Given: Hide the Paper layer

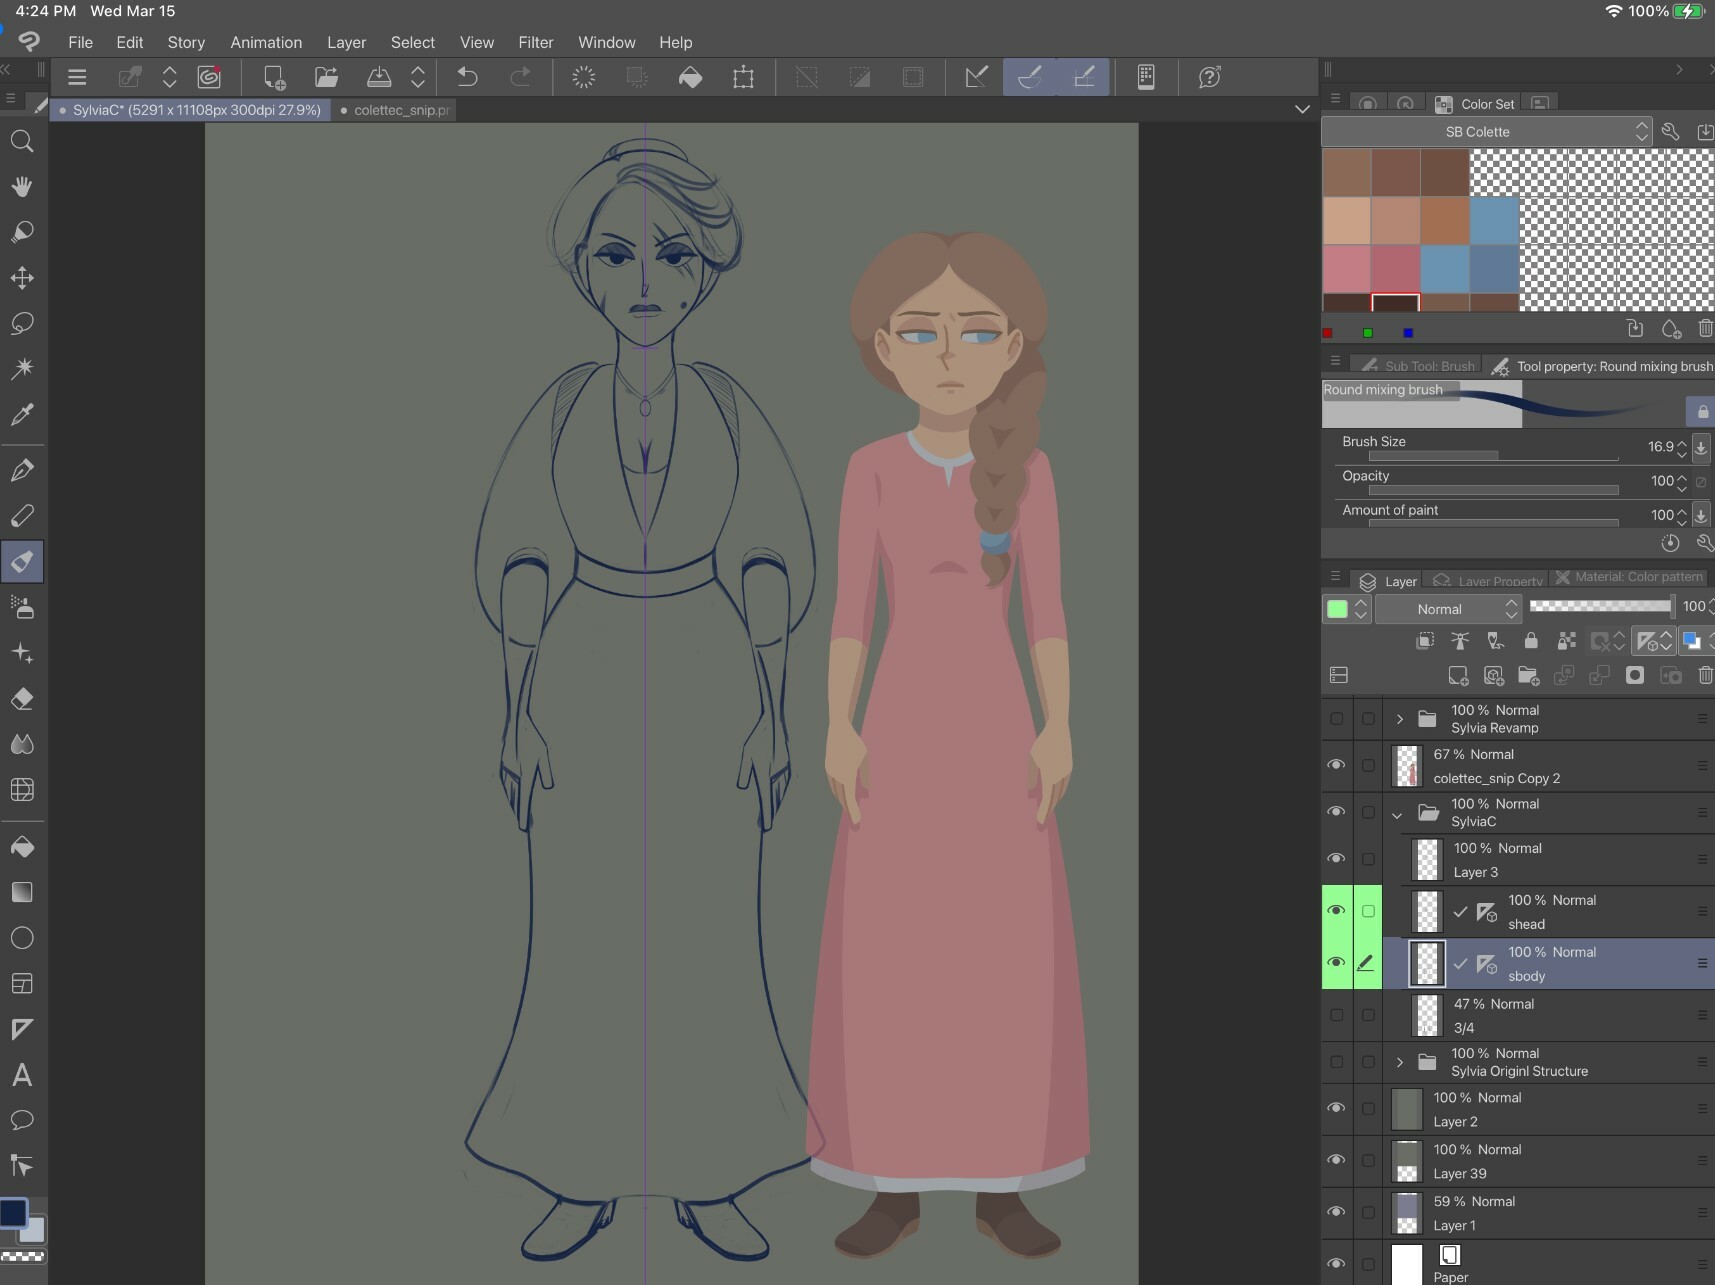Looking at the screenshot, I should pyautogui.click(x=1336, y=1263).
